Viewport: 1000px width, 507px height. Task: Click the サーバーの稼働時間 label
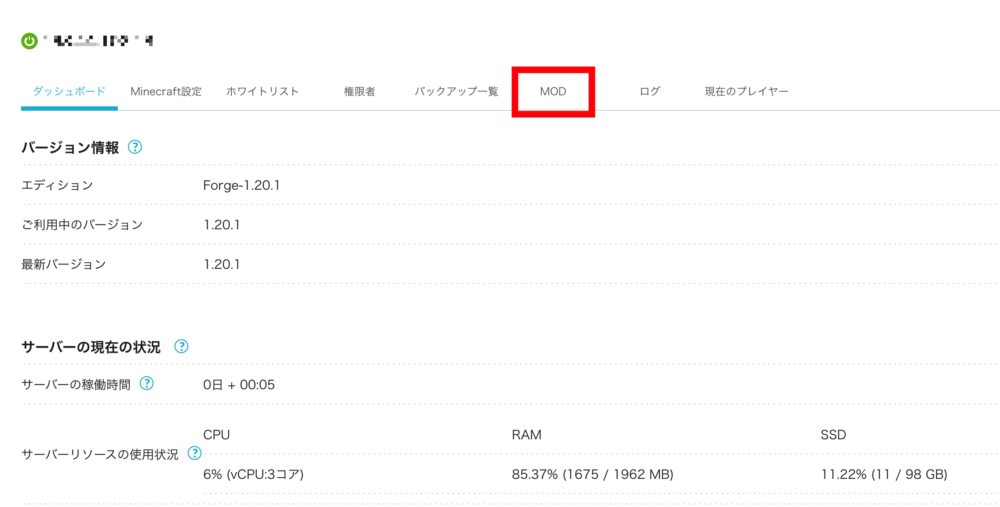76,385
